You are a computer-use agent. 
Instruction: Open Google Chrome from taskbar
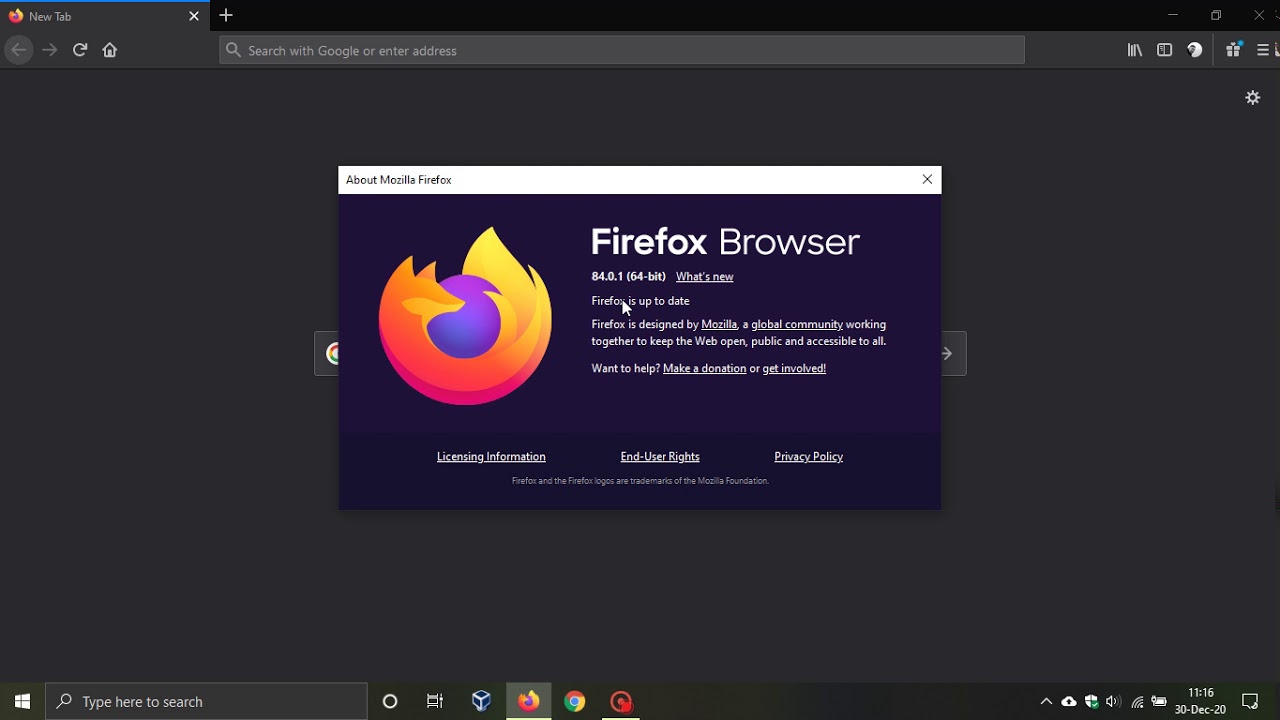575,701
